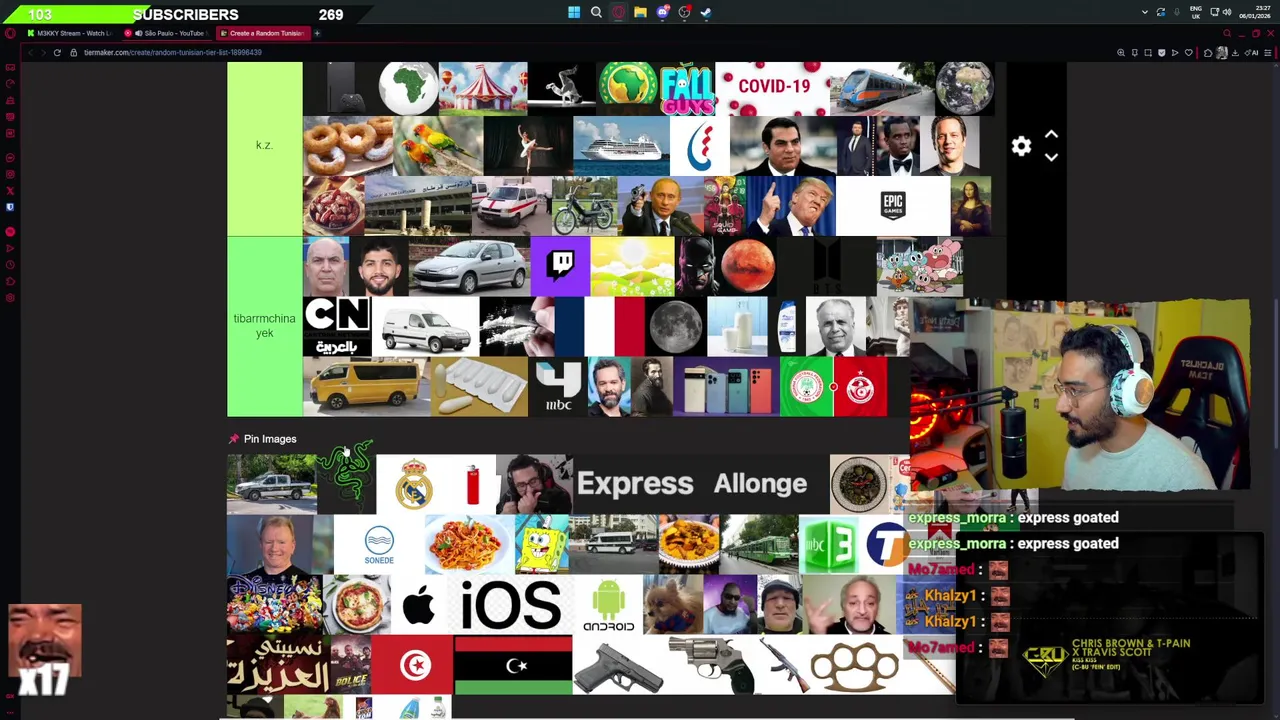Select the mbc 4 logo image
Screen dimensions: 1280x720
tap(558, 386)
